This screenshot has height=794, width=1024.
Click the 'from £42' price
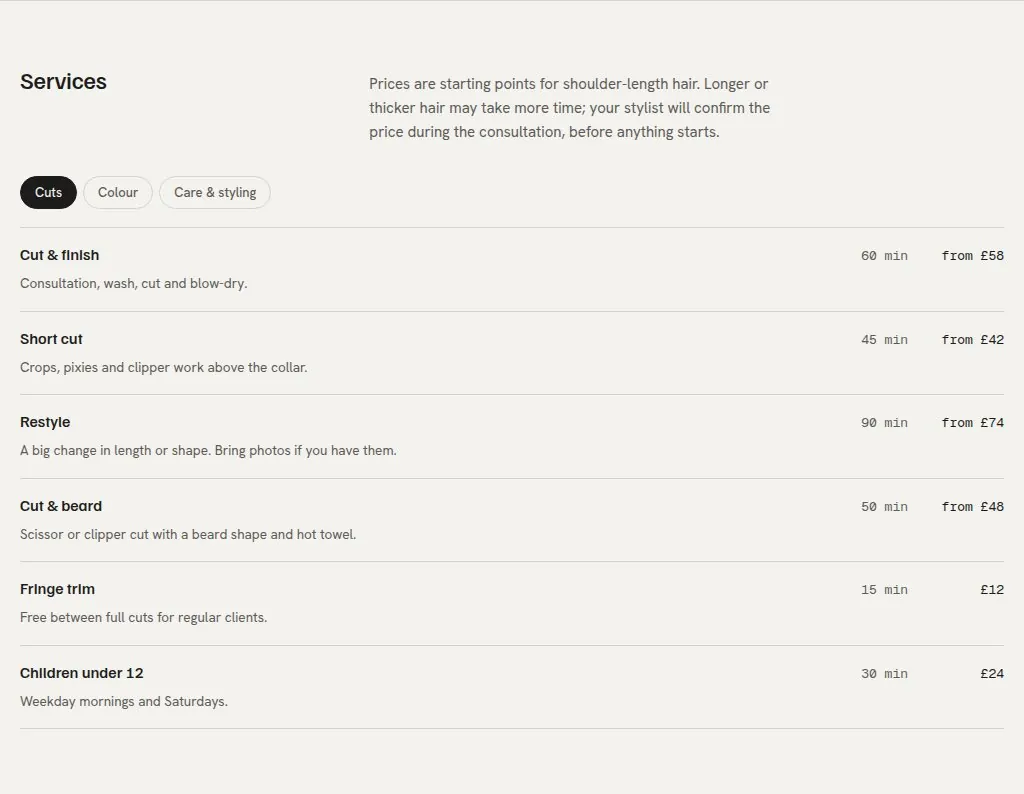[972, 340]
